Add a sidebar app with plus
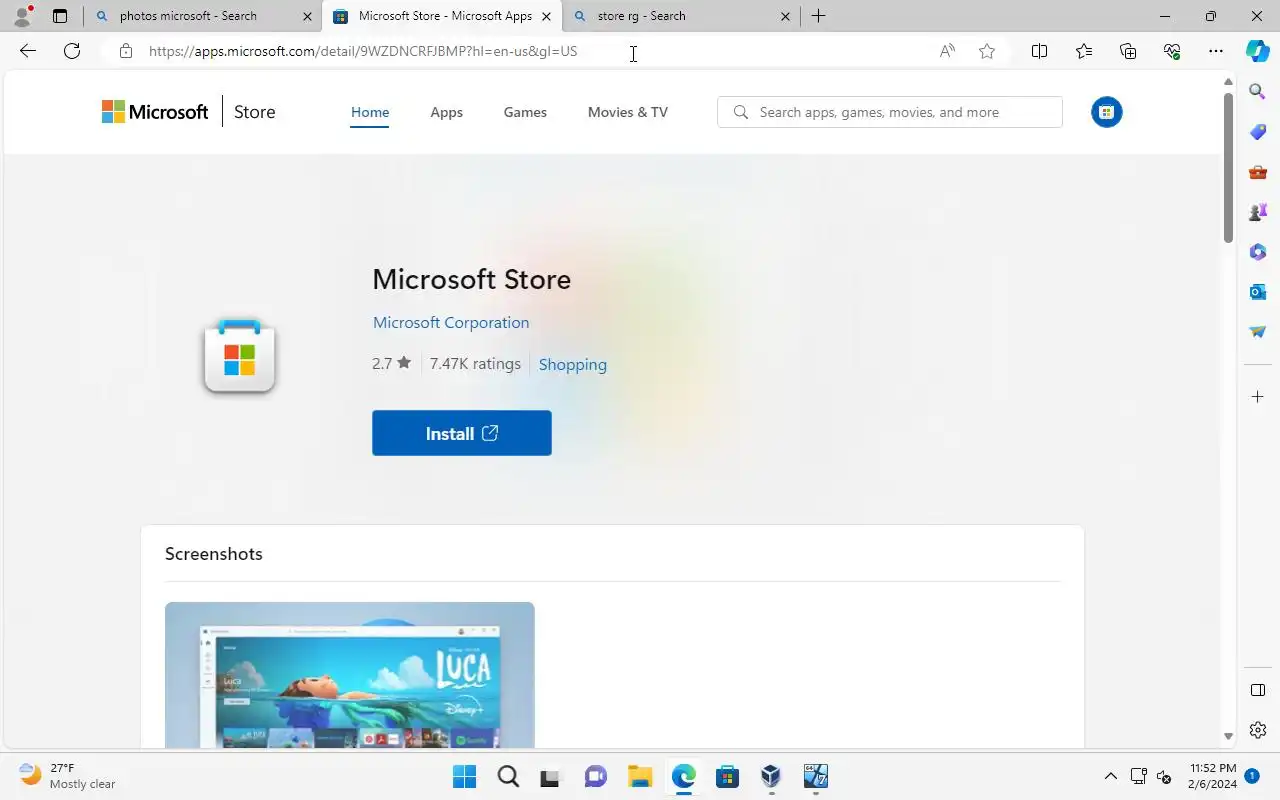This screenshot has width=1280, height=800. [x=1258, y=397]
